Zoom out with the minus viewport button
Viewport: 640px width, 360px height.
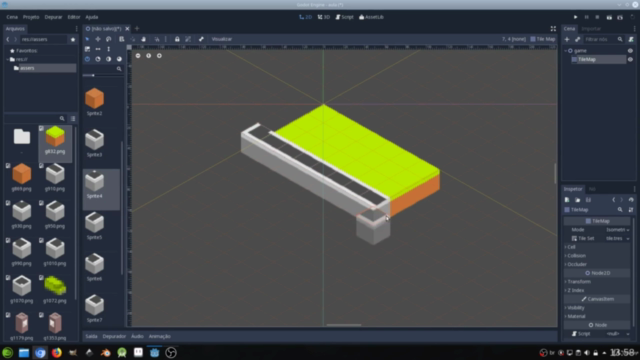click(138, 56)
